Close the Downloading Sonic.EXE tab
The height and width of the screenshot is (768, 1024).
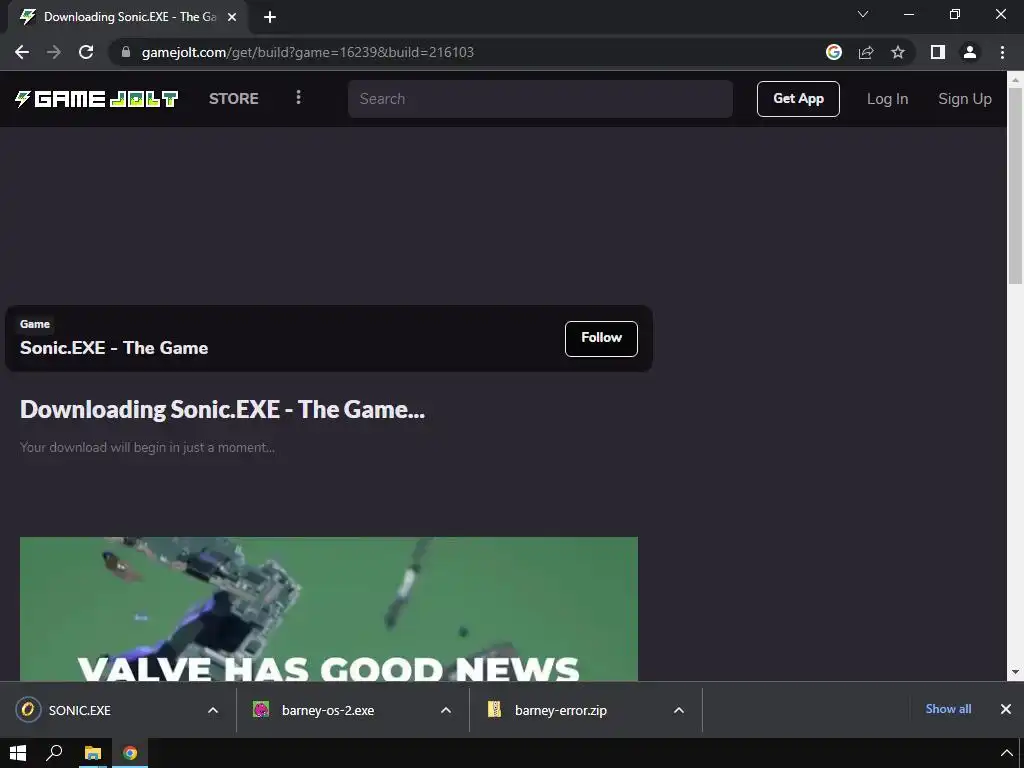point(232,18)
